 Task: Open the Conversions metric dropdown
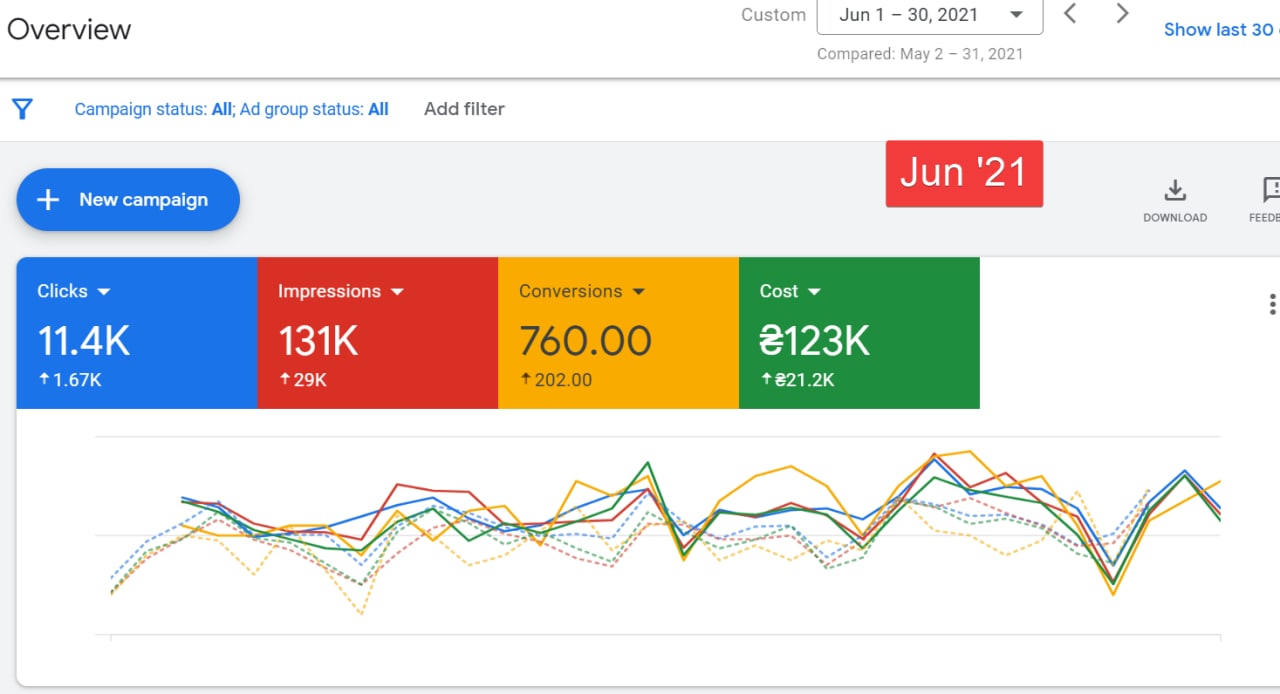click(640, 291)
